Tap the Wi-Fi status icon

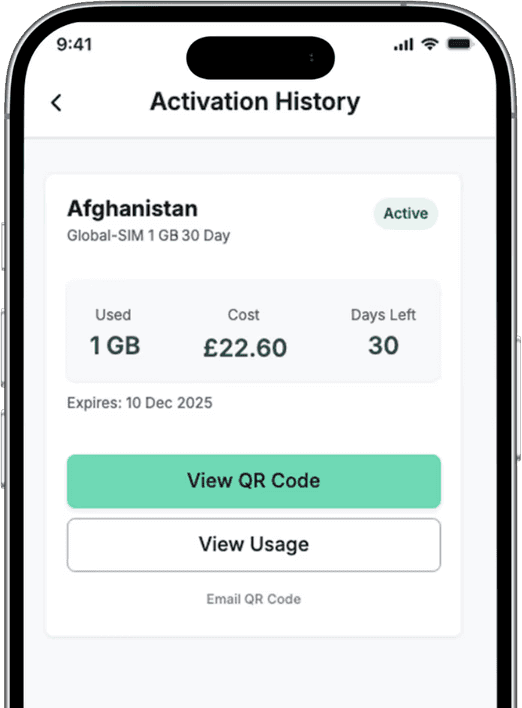click(430, 44)
